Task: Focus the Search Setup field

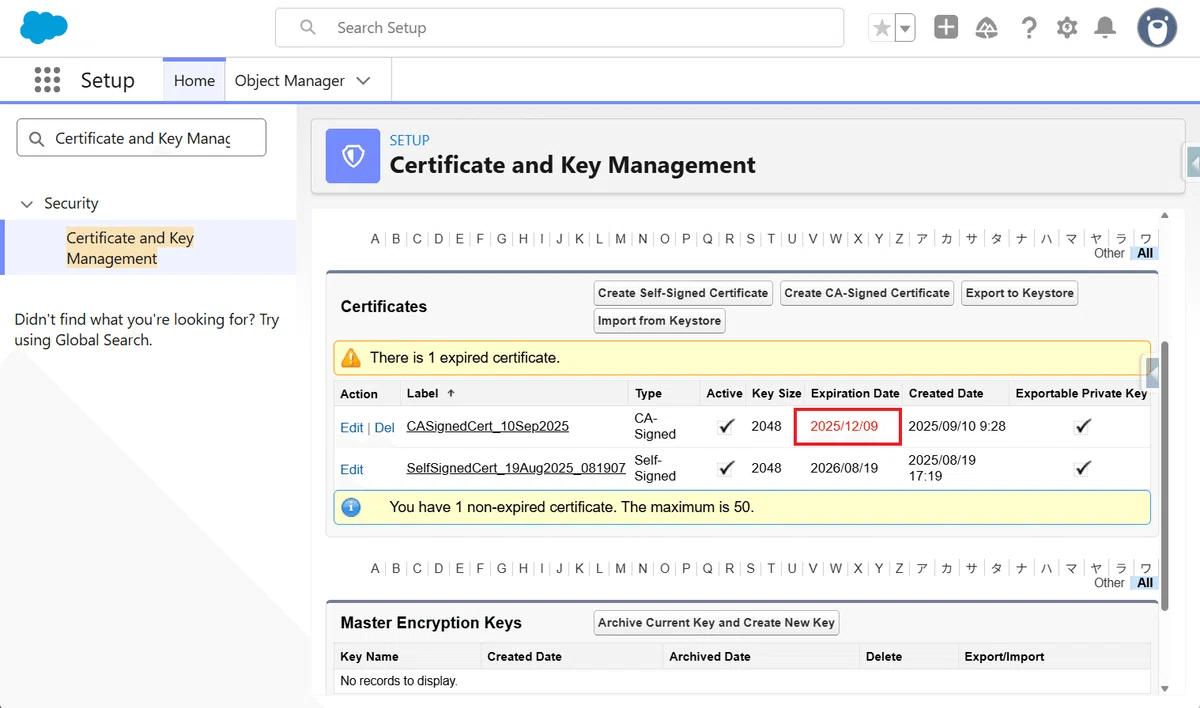Action: click(560, 28)
